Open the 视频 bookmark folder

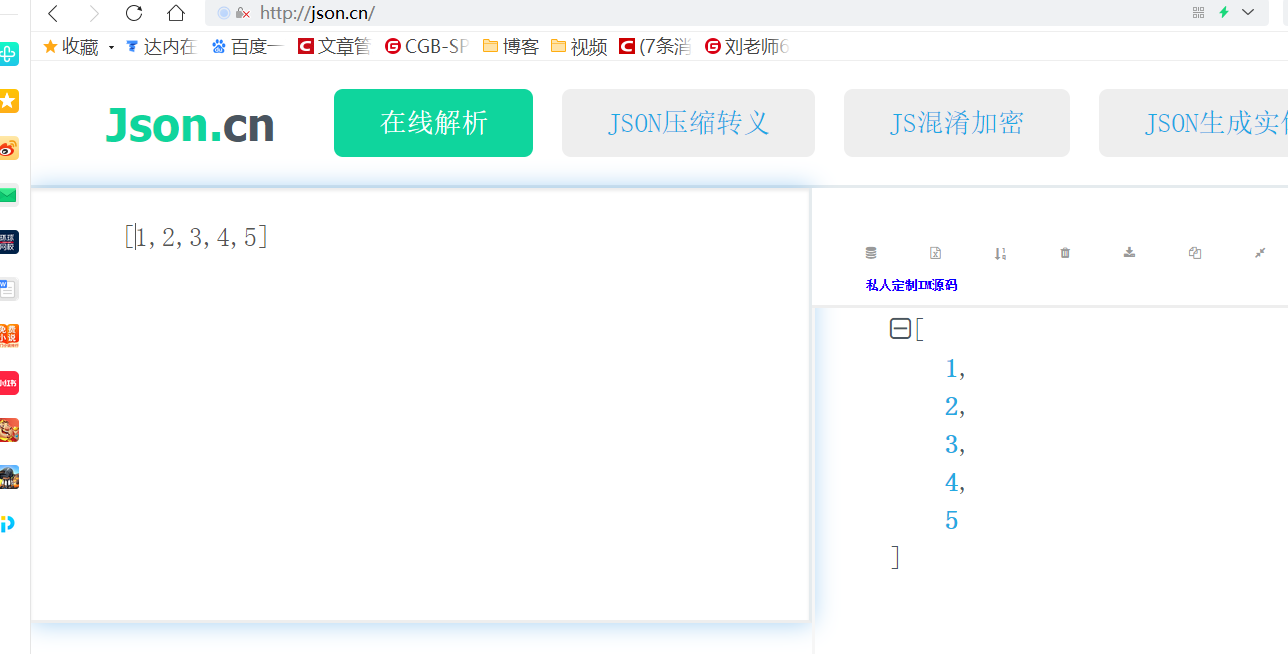(579, 46)
